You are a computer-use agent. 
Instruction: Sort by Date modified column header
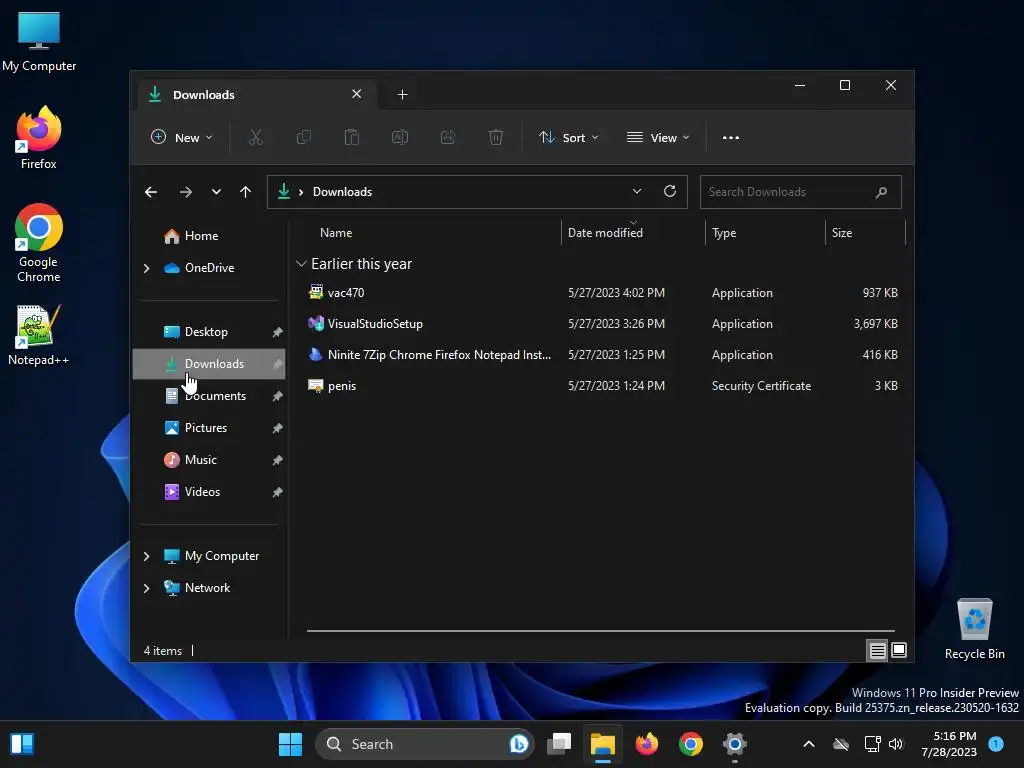pos(605,233)
